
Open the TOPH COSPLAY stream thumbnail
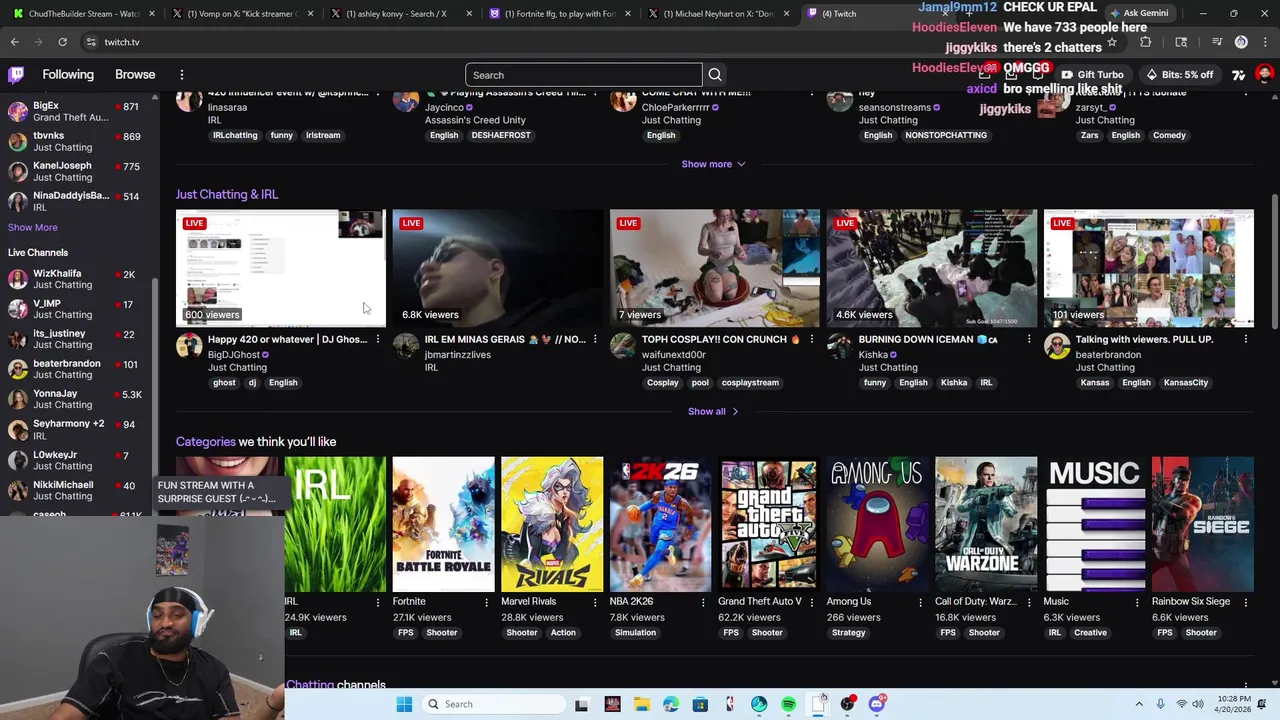click(x=715, y=268)
